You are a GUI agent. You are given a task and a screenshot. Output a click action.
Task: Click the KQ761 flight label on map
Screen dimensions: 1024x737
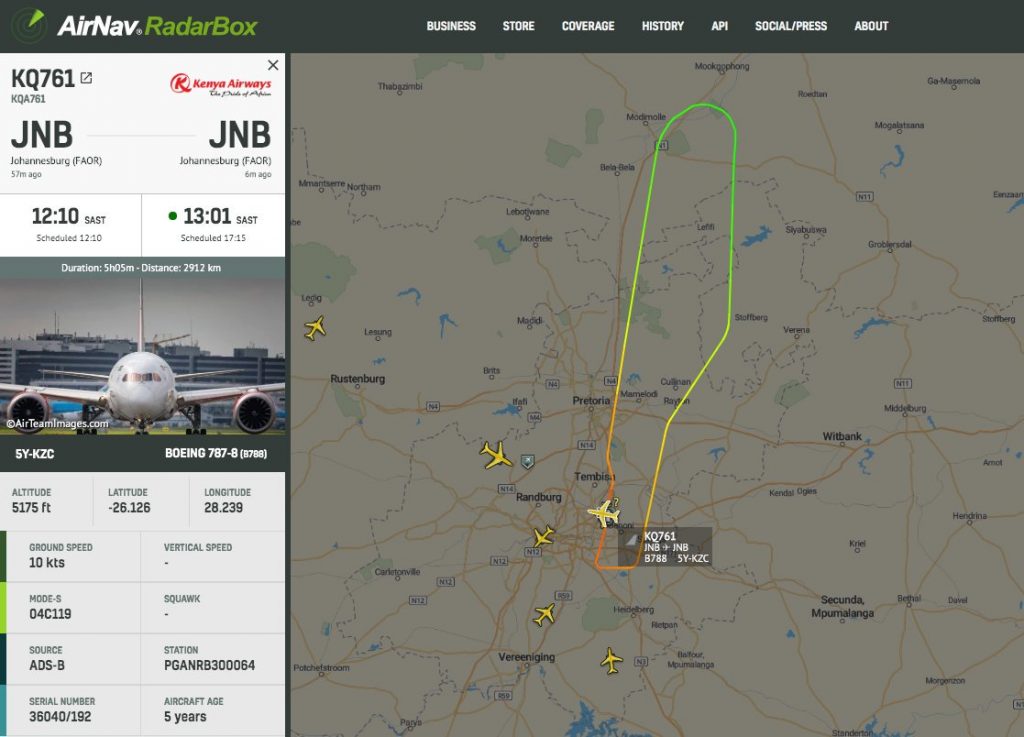coord(665,546)
